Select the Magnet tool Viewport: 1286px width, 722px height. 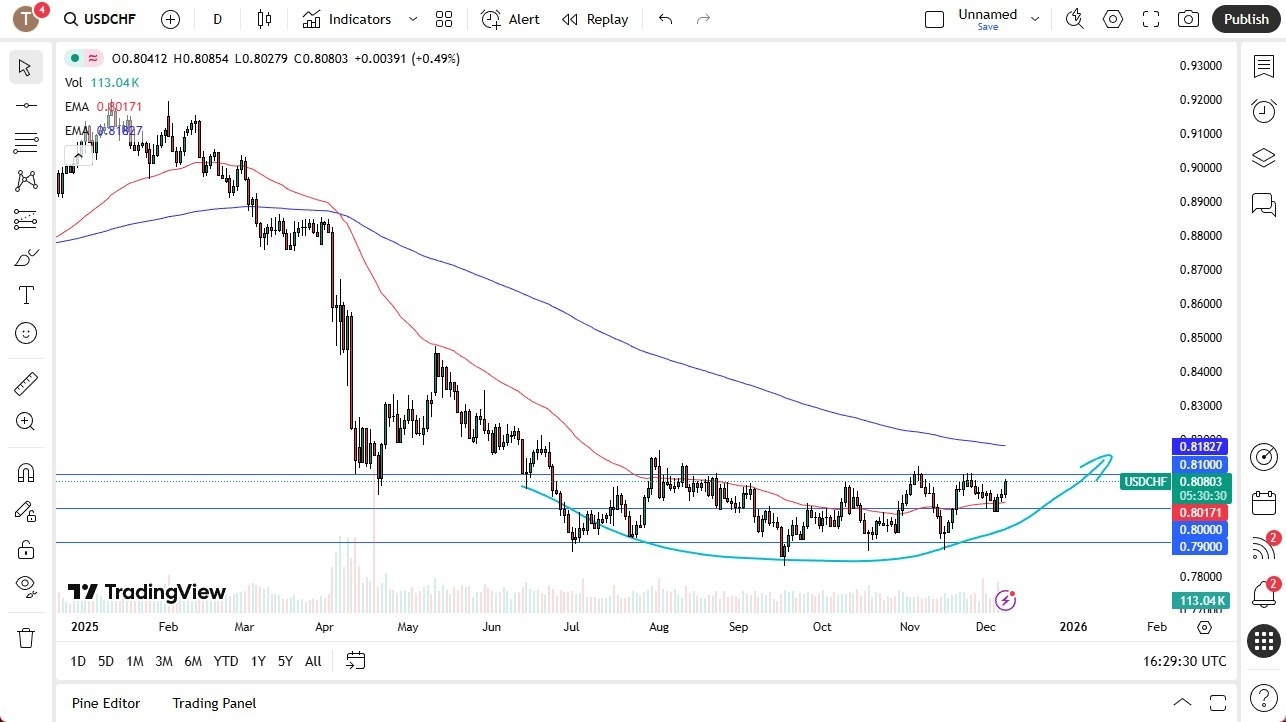point(25,472)
